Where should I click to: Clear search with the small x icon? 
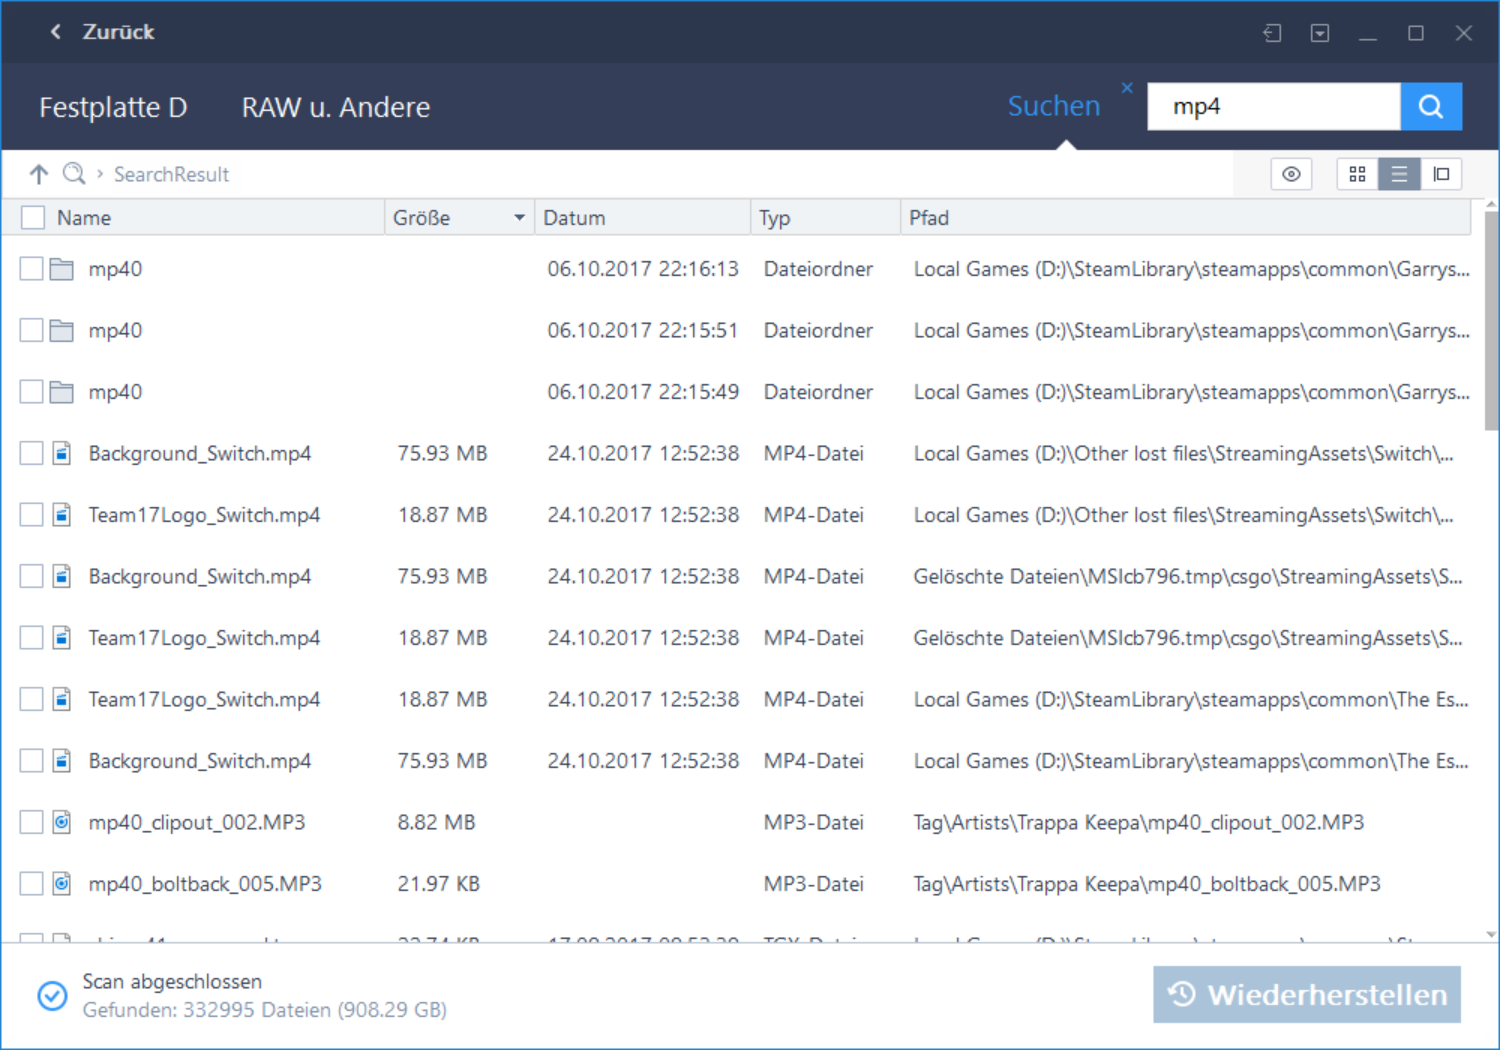click(1127, 88)
